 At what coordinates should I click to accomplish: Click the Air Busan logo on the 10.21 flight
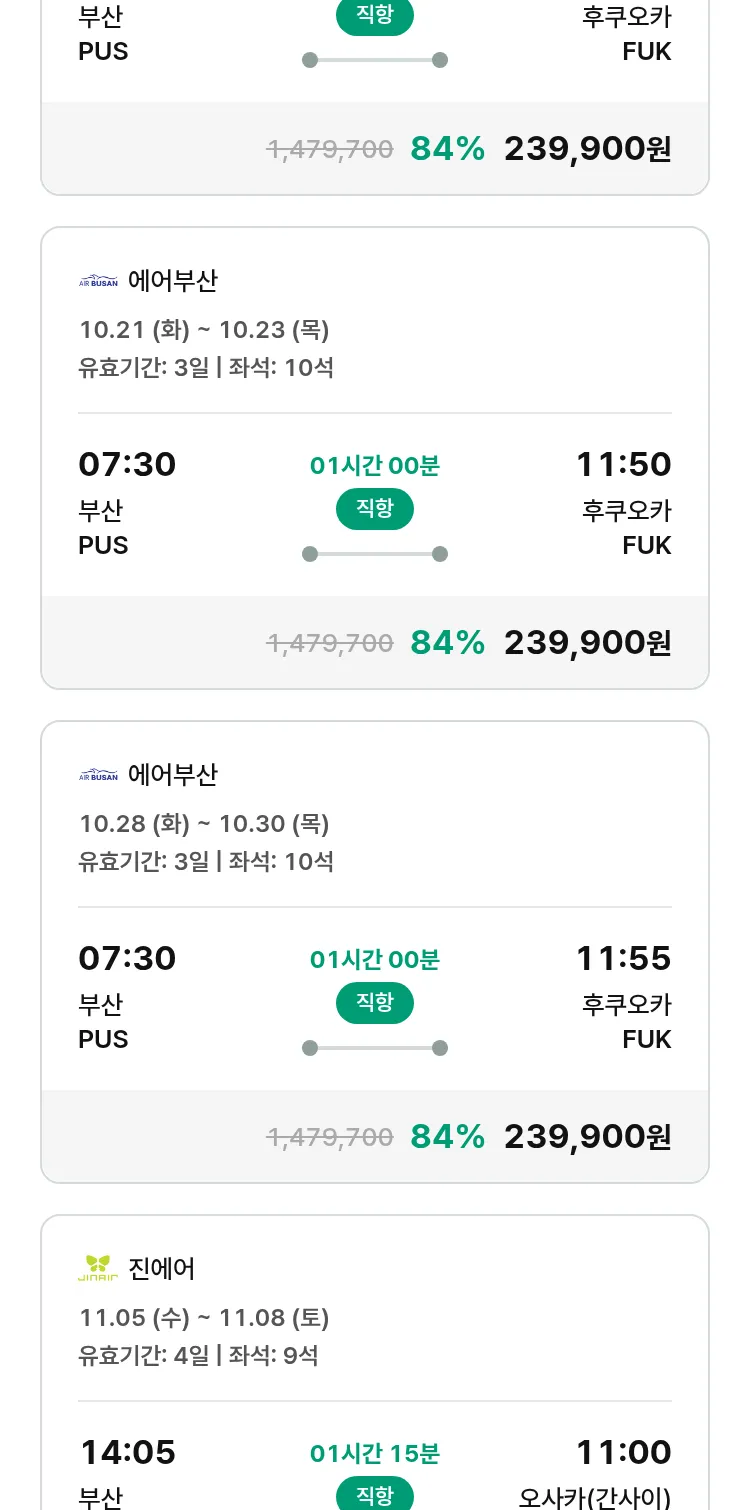click(x=98, y=281)
